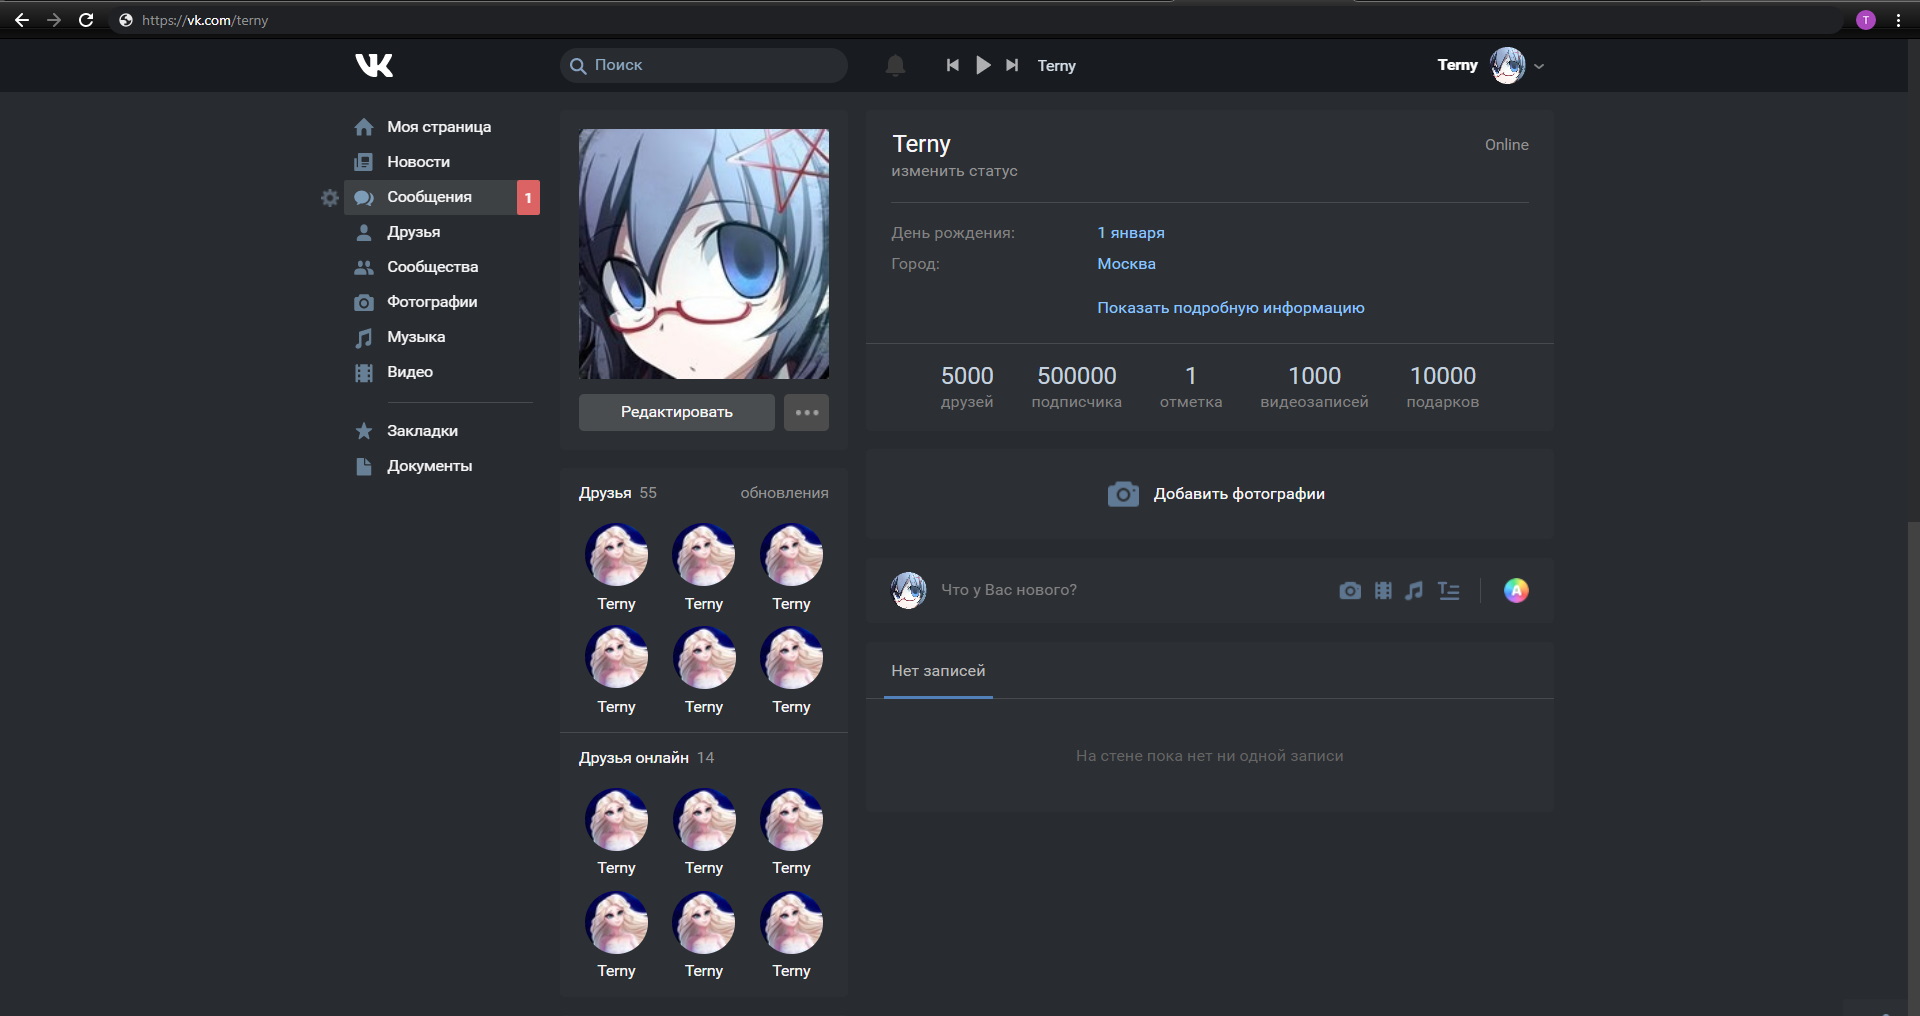Click the music note icon beside Музыка
The width and height of the screenshot is (1920, 1016).
364,338
